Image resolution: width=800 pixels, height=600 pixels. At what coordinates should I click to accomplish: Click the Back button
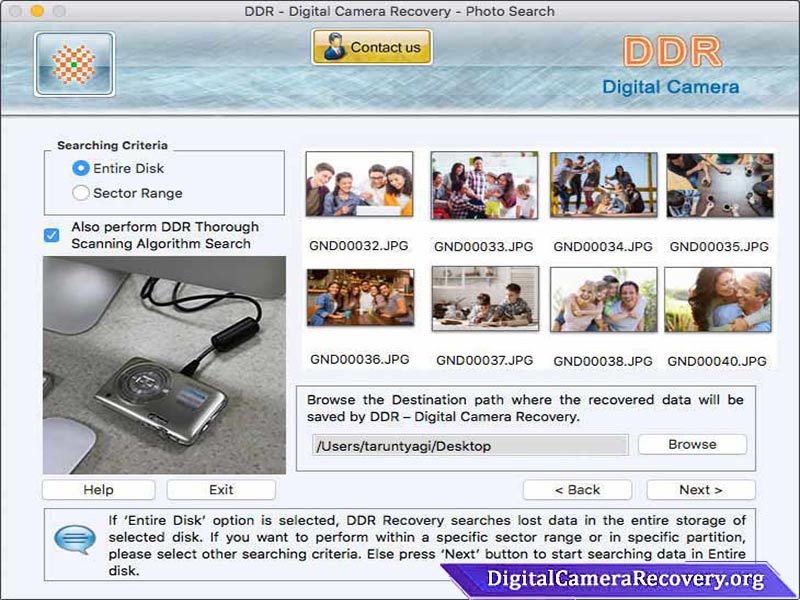tap(577, 490)
